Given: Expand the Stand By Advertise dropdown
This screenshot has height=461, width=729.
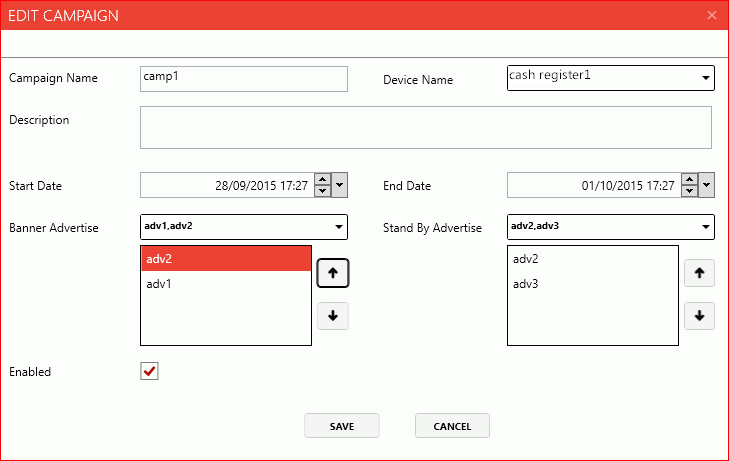Looking at the screenshot, I should (x=706, y=227).
